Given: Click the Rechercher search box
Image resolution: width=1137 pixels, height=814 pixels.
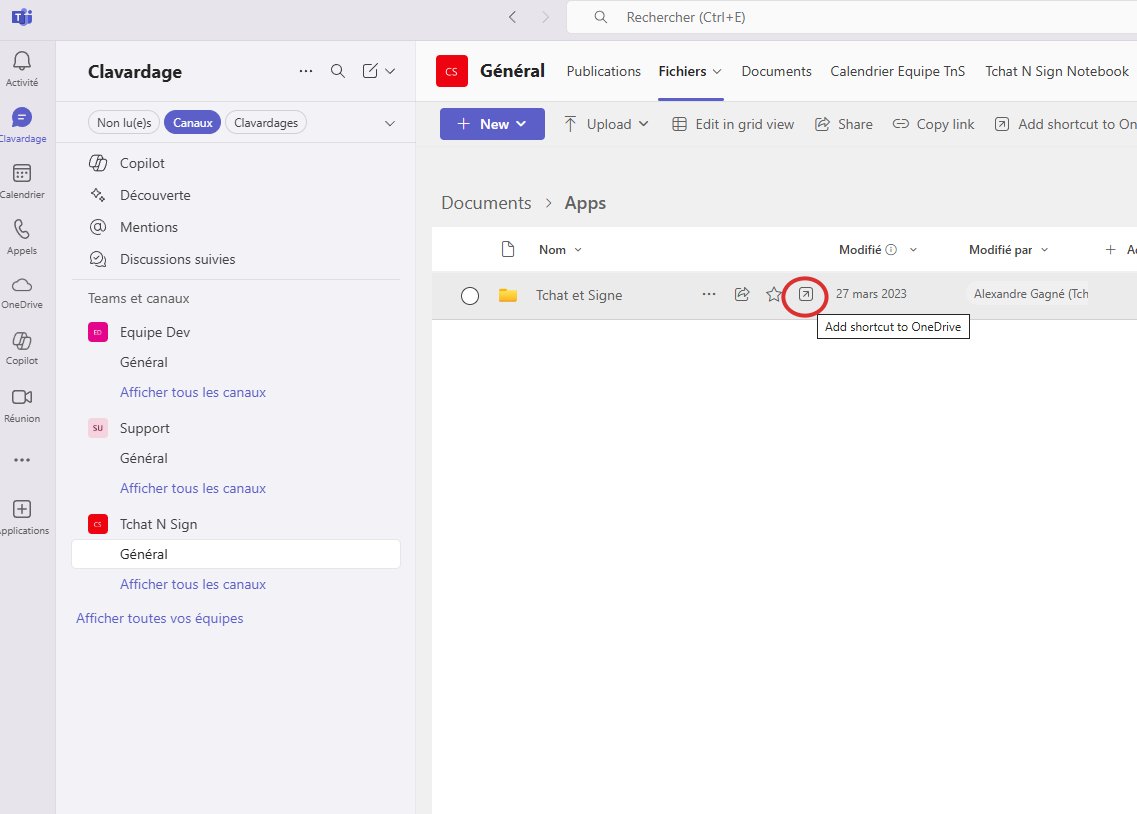Looking at the screenshot, I should pyautogui.click(x=851, y=17).
